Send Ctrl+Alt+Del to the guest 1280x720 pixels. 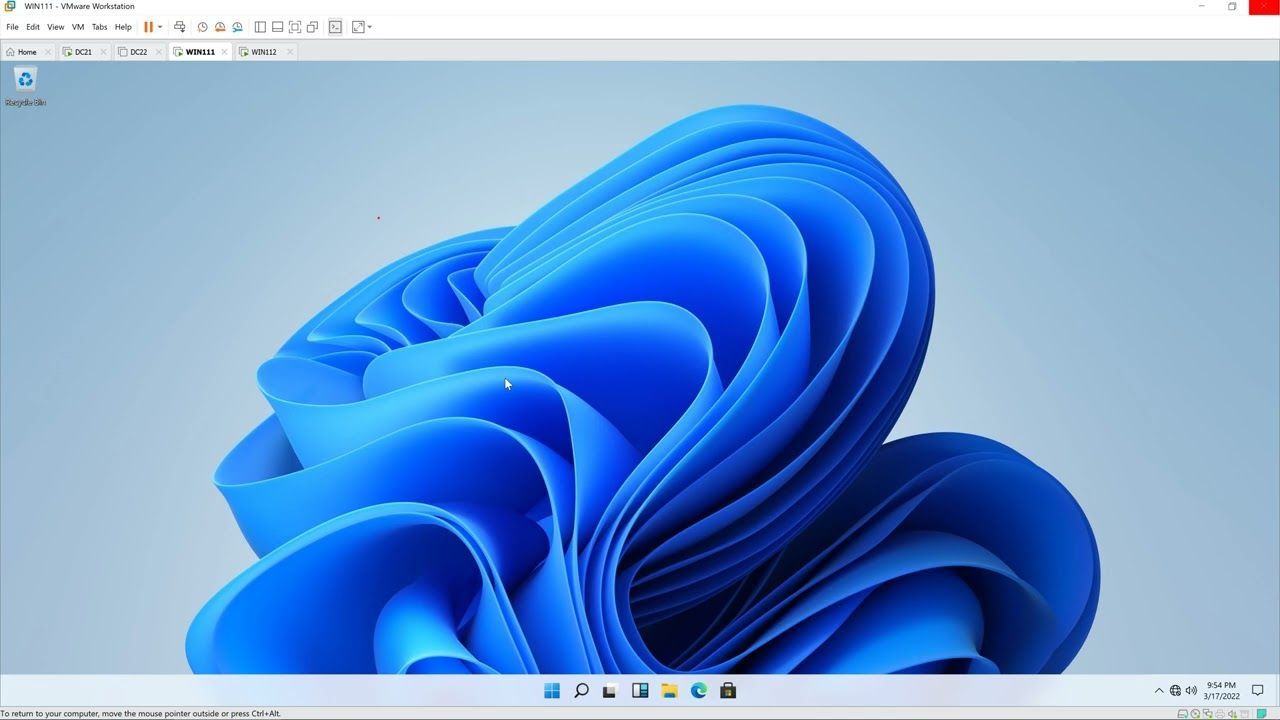[x=180, y=27]
